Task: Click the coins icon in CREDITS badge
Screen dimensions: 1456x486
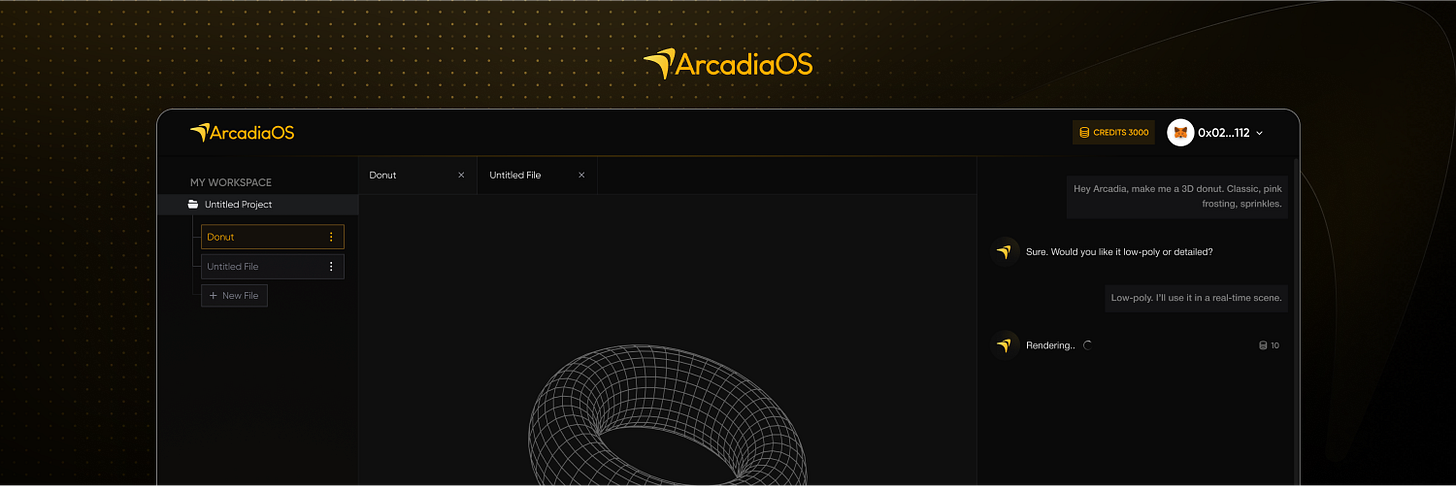Action: tap(1085, 132)
